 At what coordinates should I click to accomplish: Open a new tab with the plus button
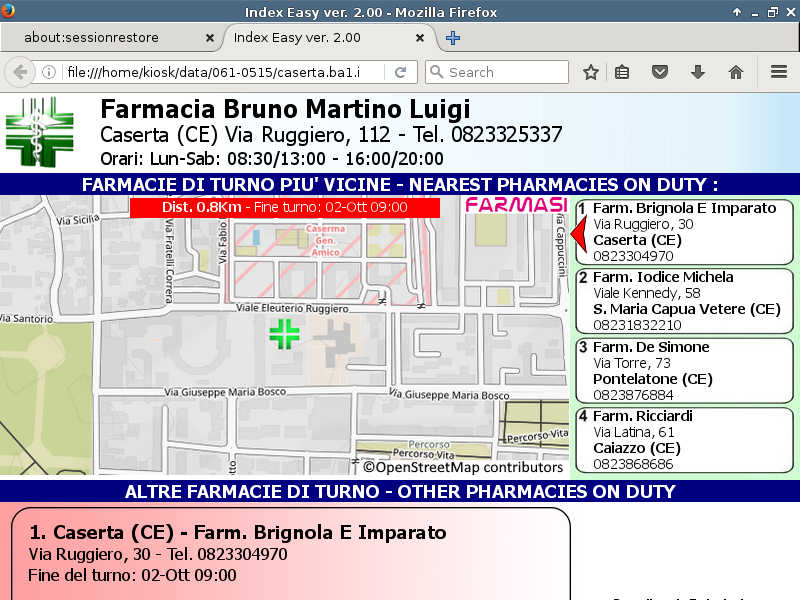click(453, 38)
